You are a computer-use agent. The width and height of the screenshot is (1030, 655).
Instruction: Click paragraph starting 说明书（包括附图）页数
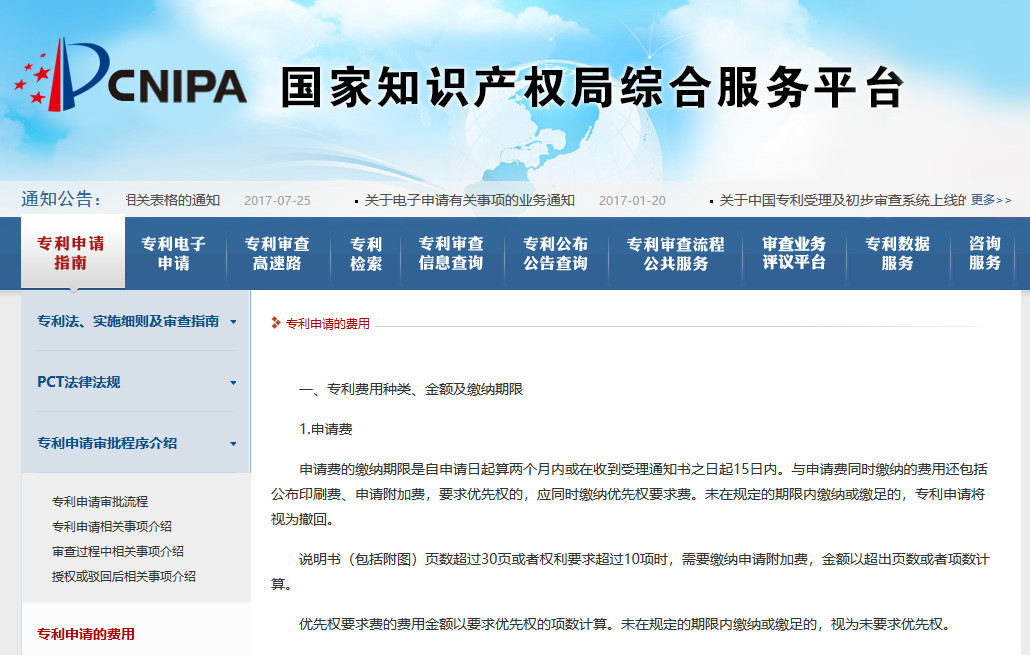pyautogui.click(x=630, y=572)
